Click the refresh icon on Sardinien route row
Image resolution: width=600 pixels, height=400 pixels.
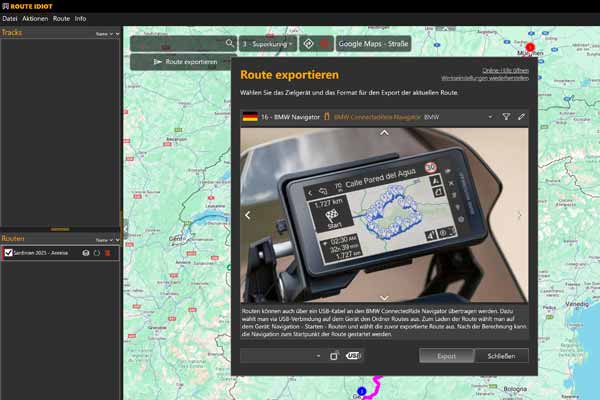96,253
